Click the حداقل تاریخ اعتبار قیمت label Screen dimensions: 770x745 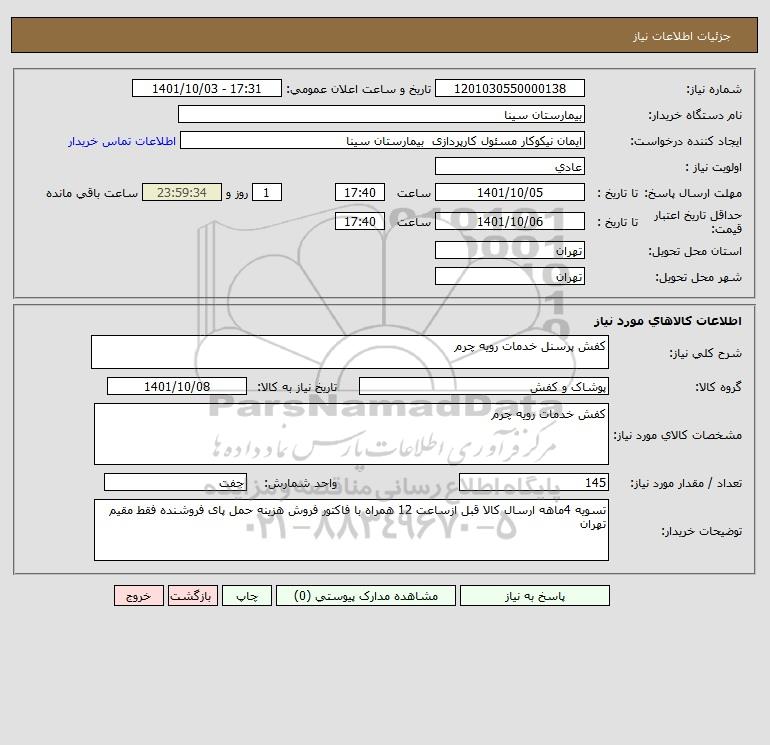[x=697, y=222]
